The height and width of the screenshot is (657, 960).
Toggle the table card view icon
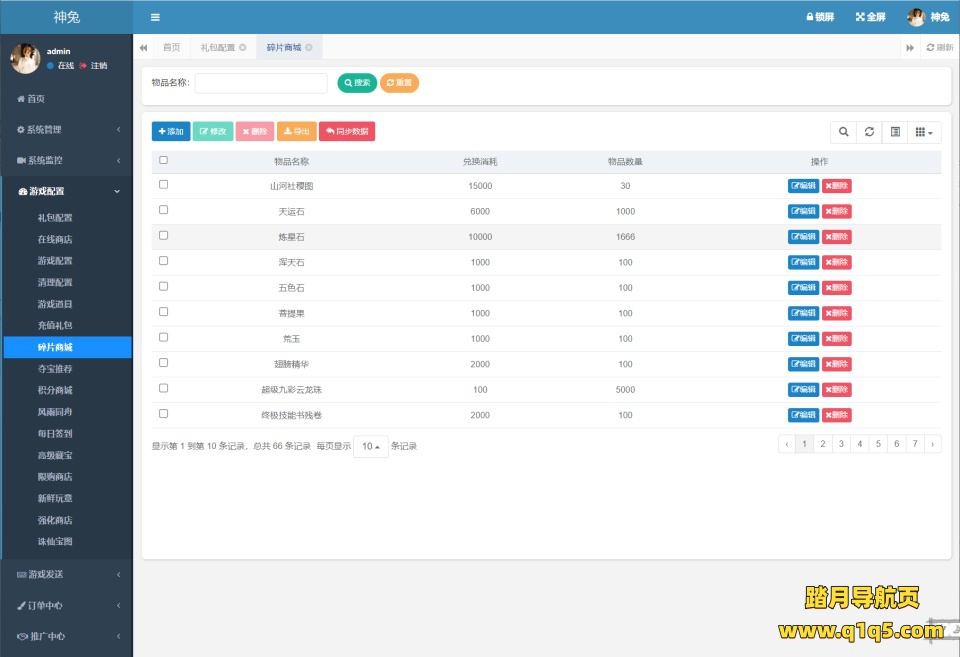pos(895,132)
